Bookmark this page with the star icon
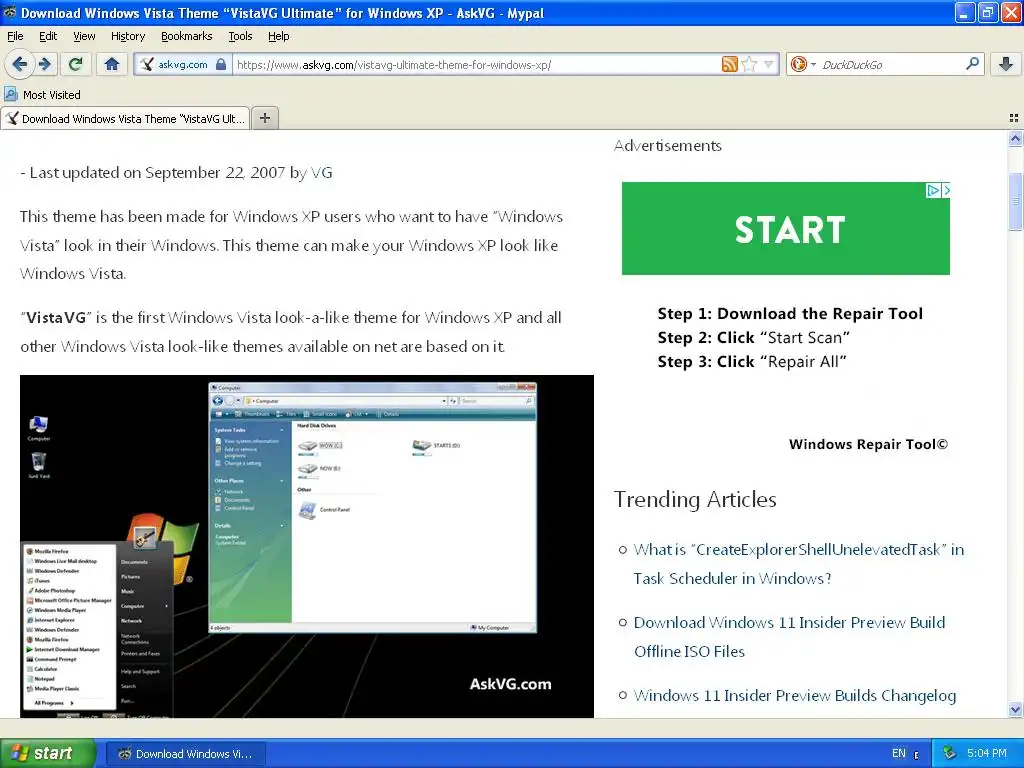This screenshot has height=768, width=1024. click(749, 64)
